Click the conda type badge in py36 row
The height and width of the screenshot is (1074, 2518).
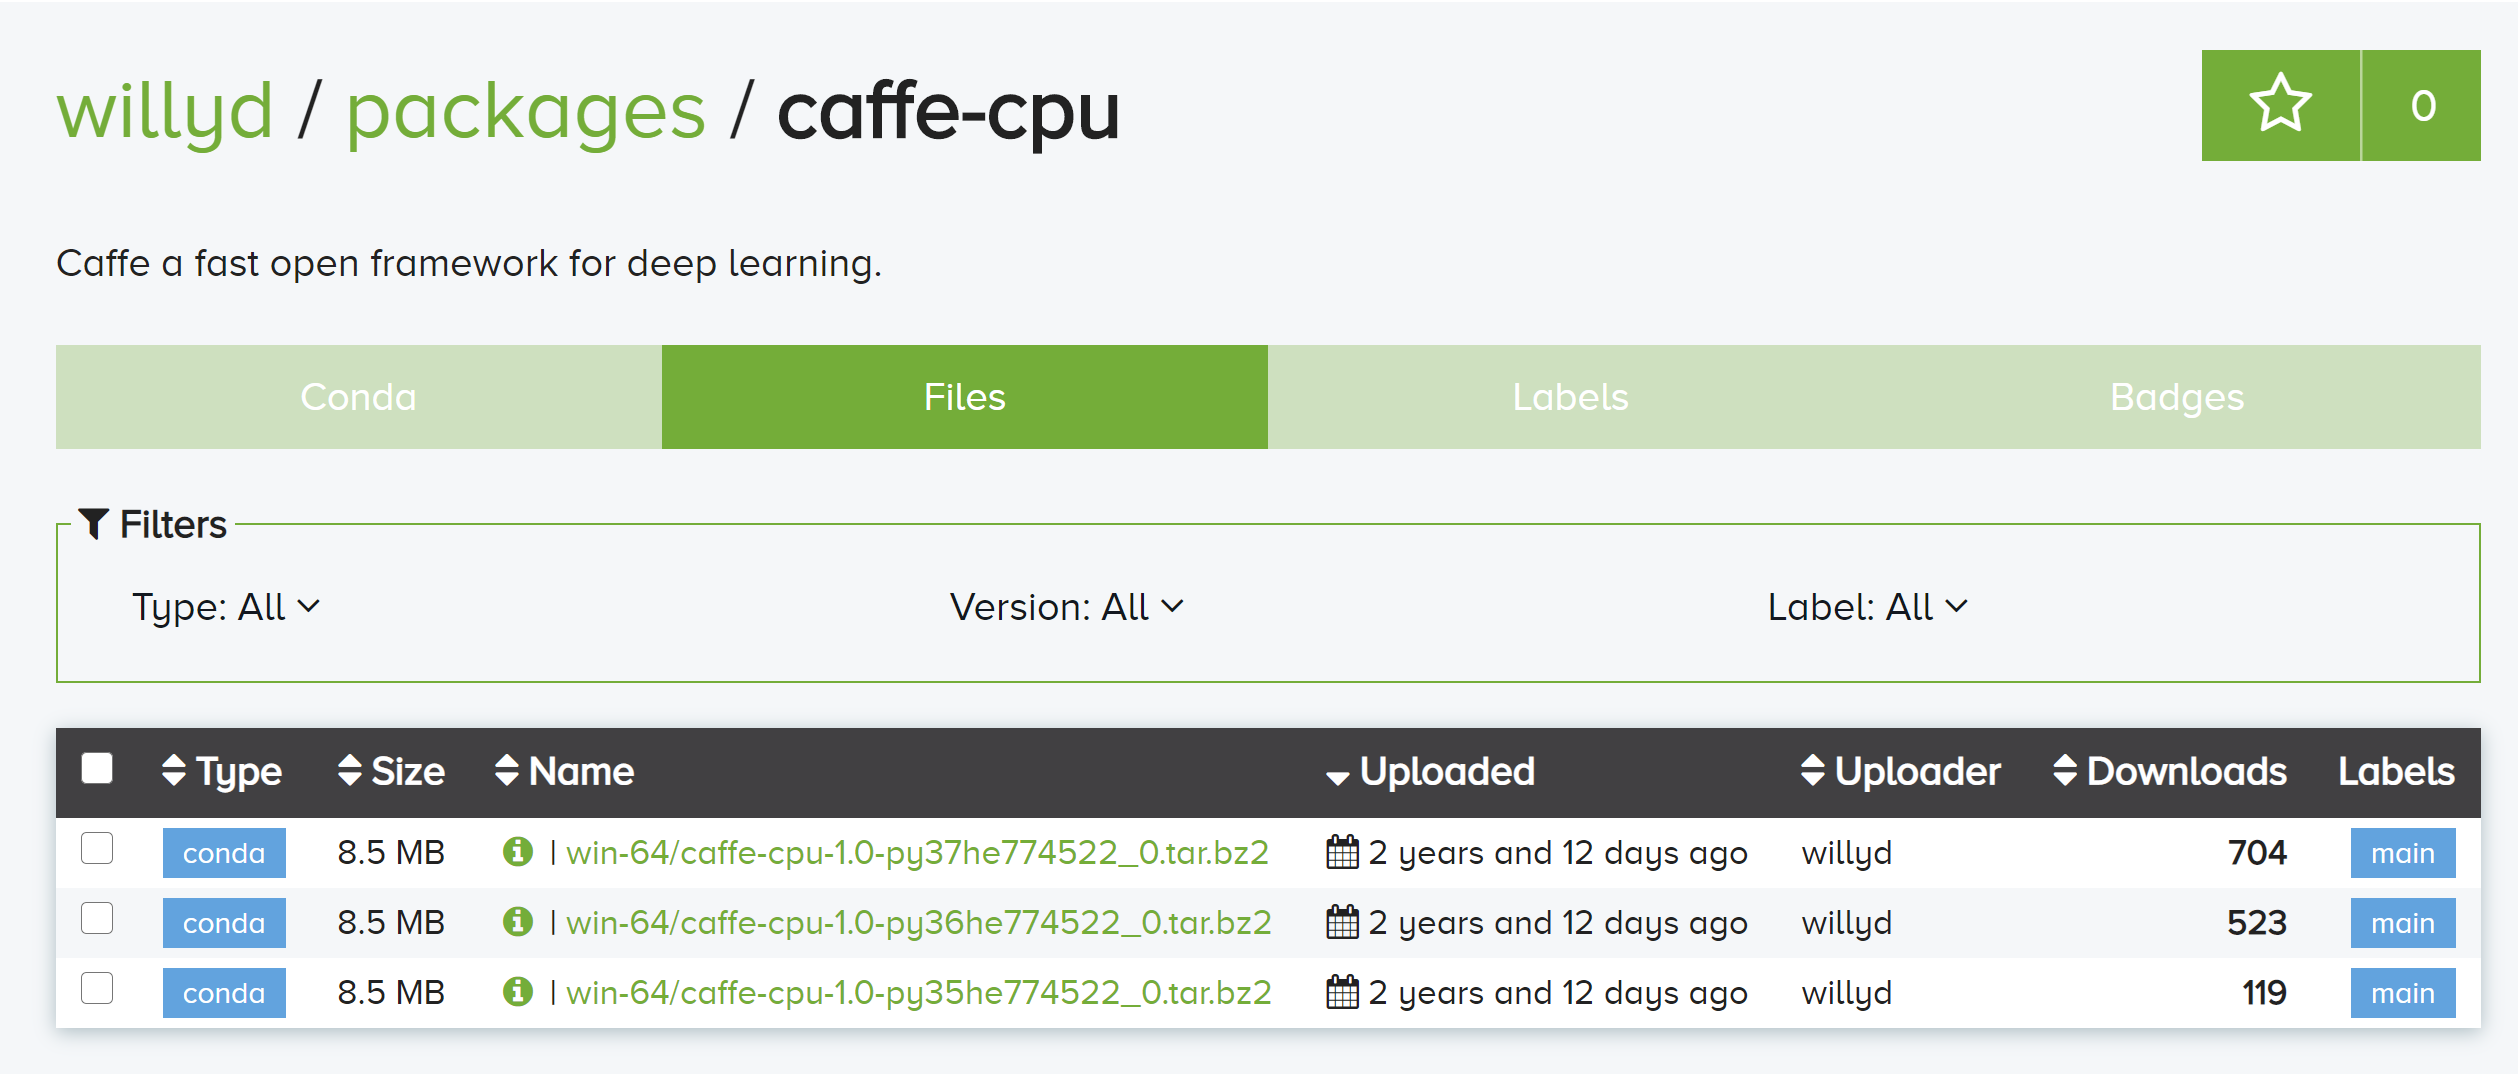point(224,923)
